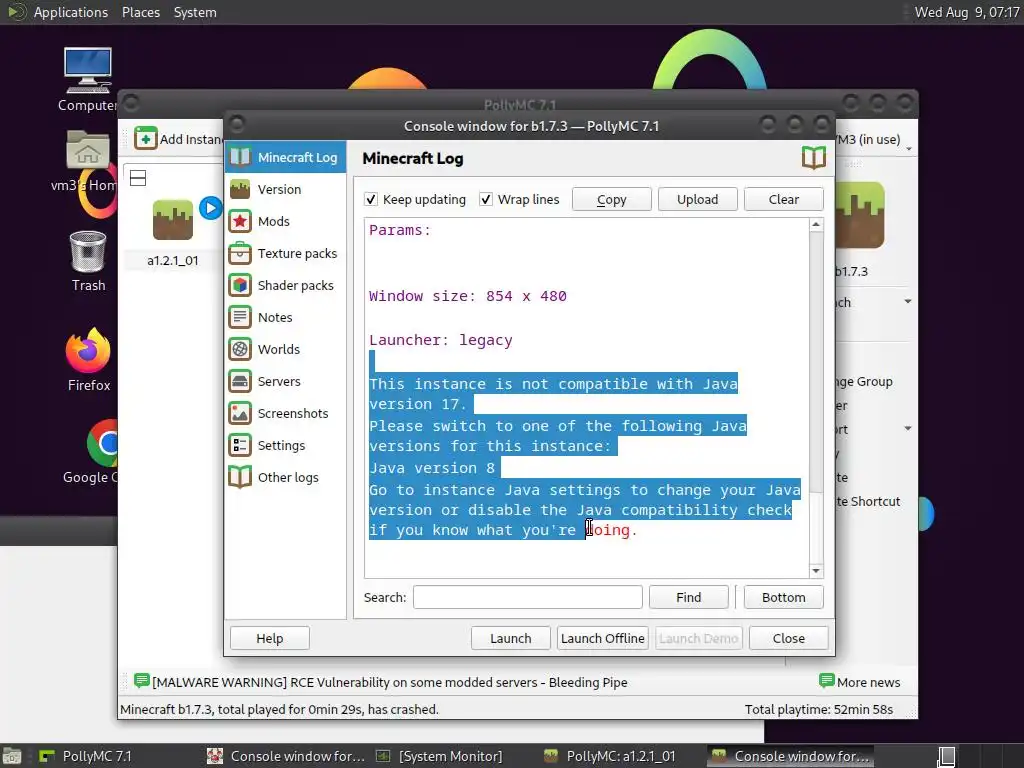The height and width of the screenshot is (768, 1024).
Task: Jump to Bottom of the log
Action: tap(784, 597)
